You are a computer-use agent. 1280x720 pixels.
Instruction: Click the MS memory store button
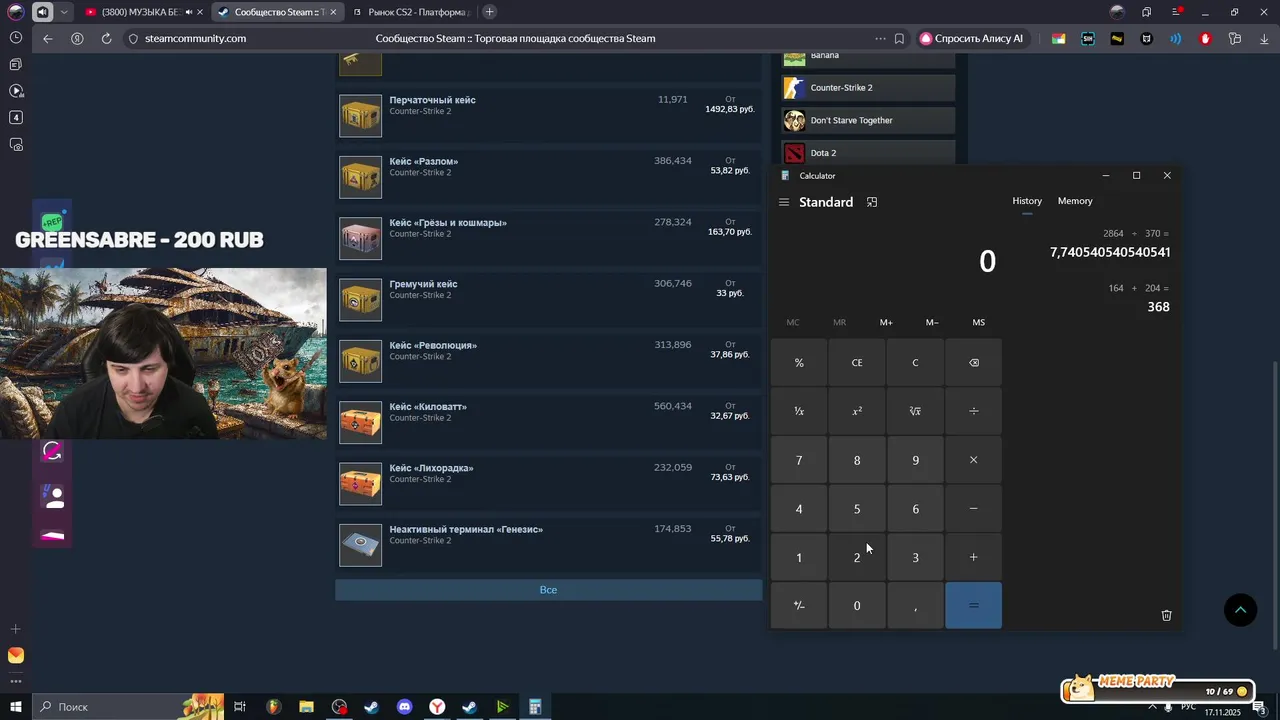tap(978, 322)
